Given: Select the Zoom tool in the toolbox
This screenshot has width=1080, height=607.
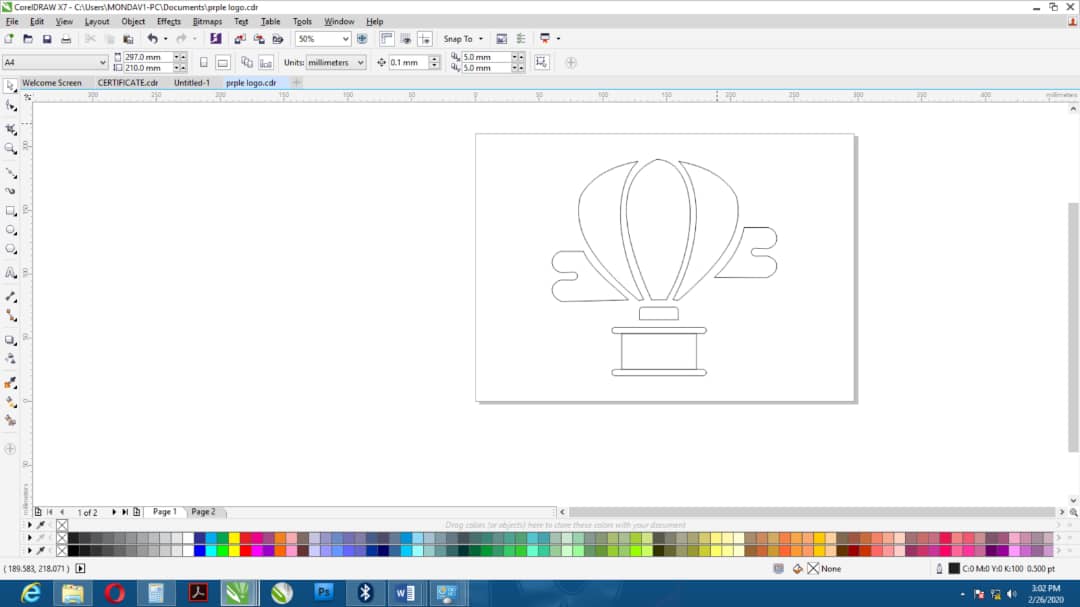Looking at the screenshot, I should tap(11, 148).
